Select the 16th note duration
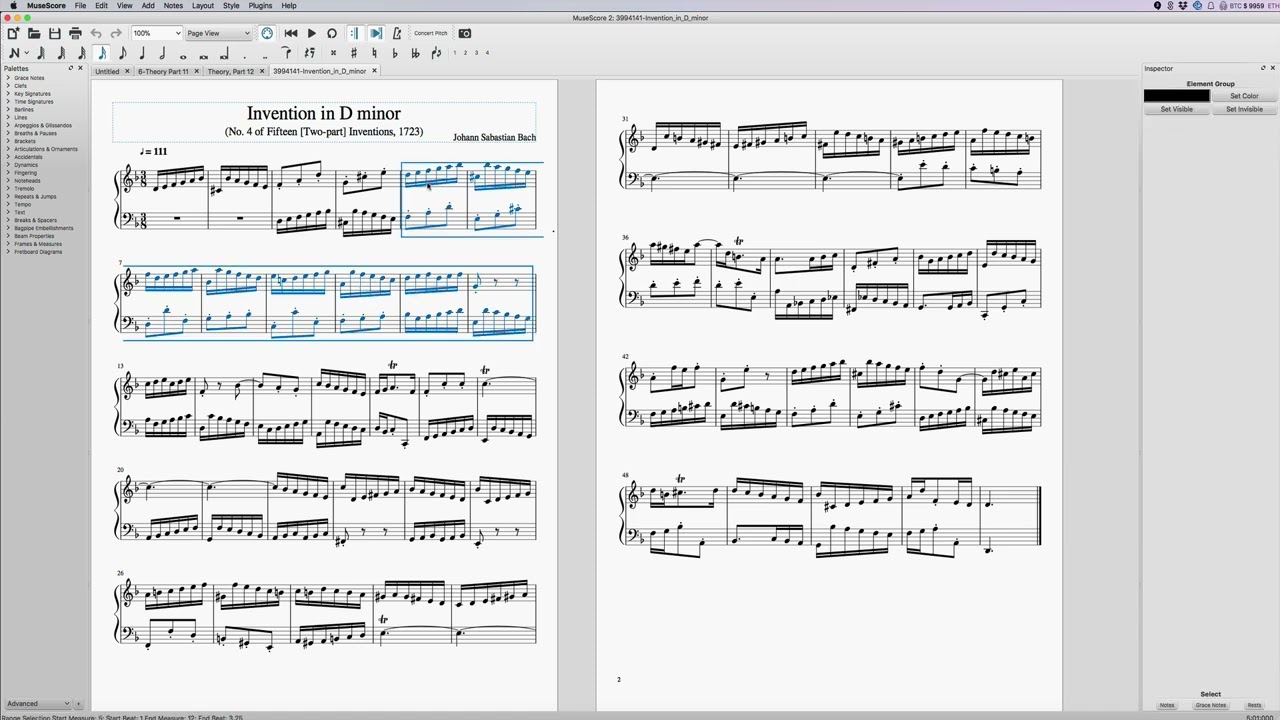This screenshot has height=720, width=1280. coord(102,53)
